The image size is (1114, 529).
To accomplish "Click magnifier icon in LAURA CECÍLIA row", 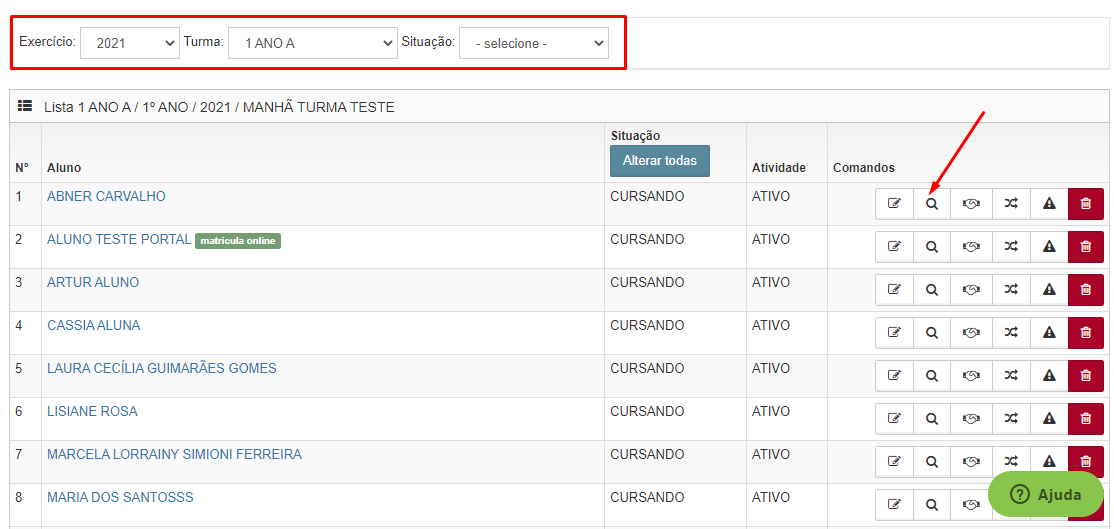I will (932, 376).
